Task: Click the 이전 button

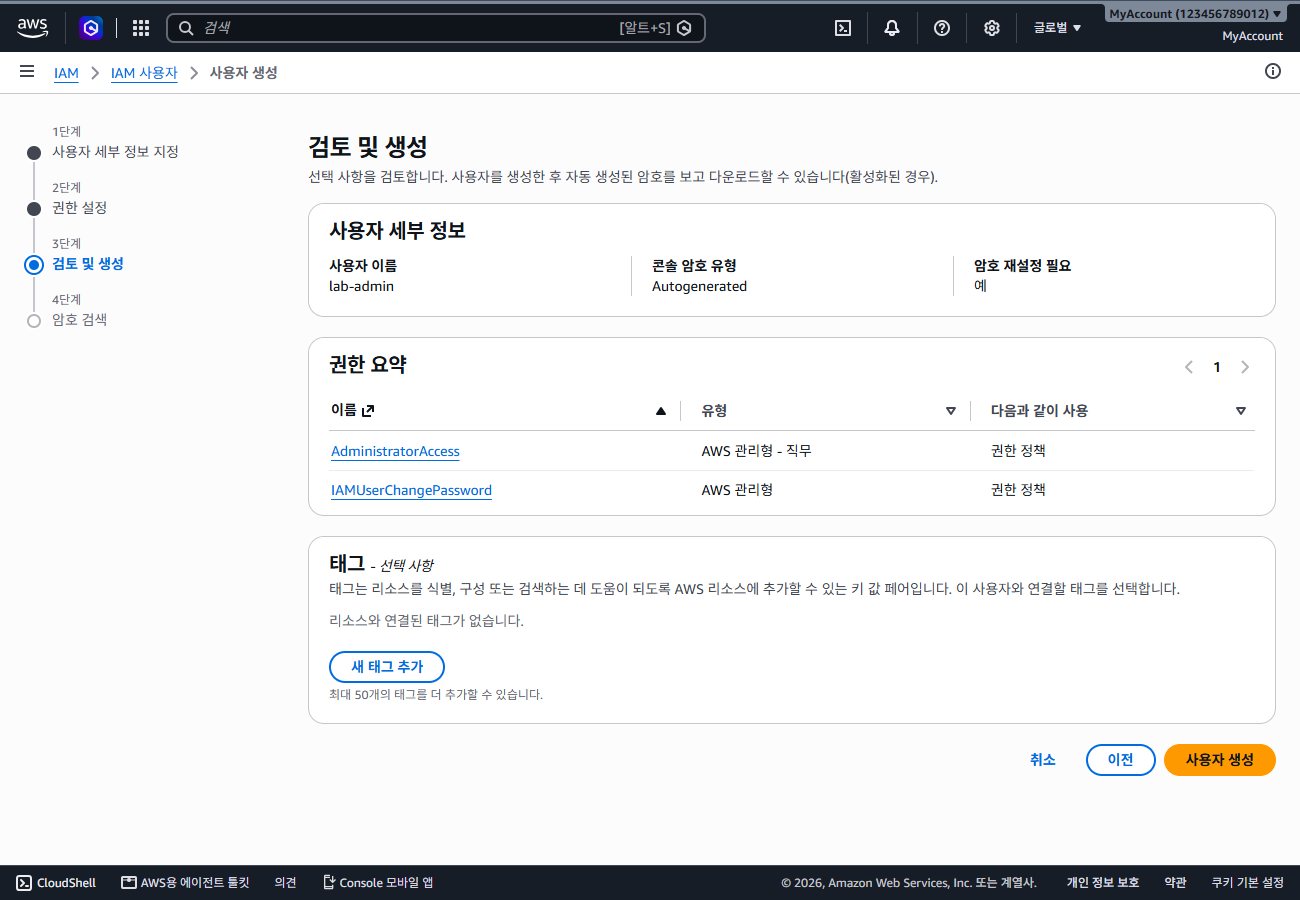Action: tap(1121, 760)
